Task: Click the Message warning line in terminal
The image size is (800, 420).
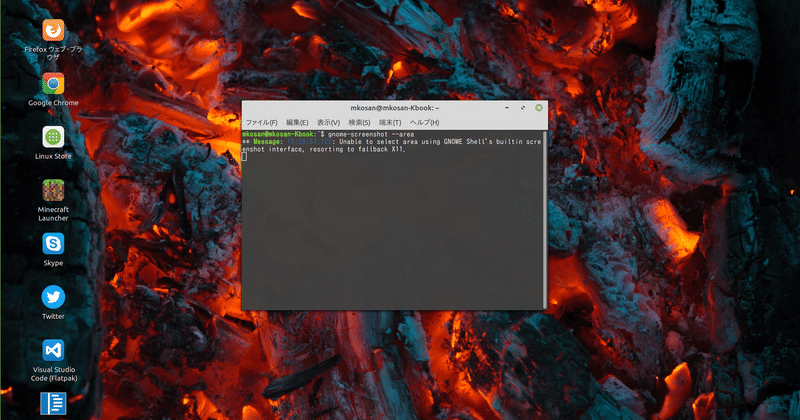Action: click(x=391, y=145)
